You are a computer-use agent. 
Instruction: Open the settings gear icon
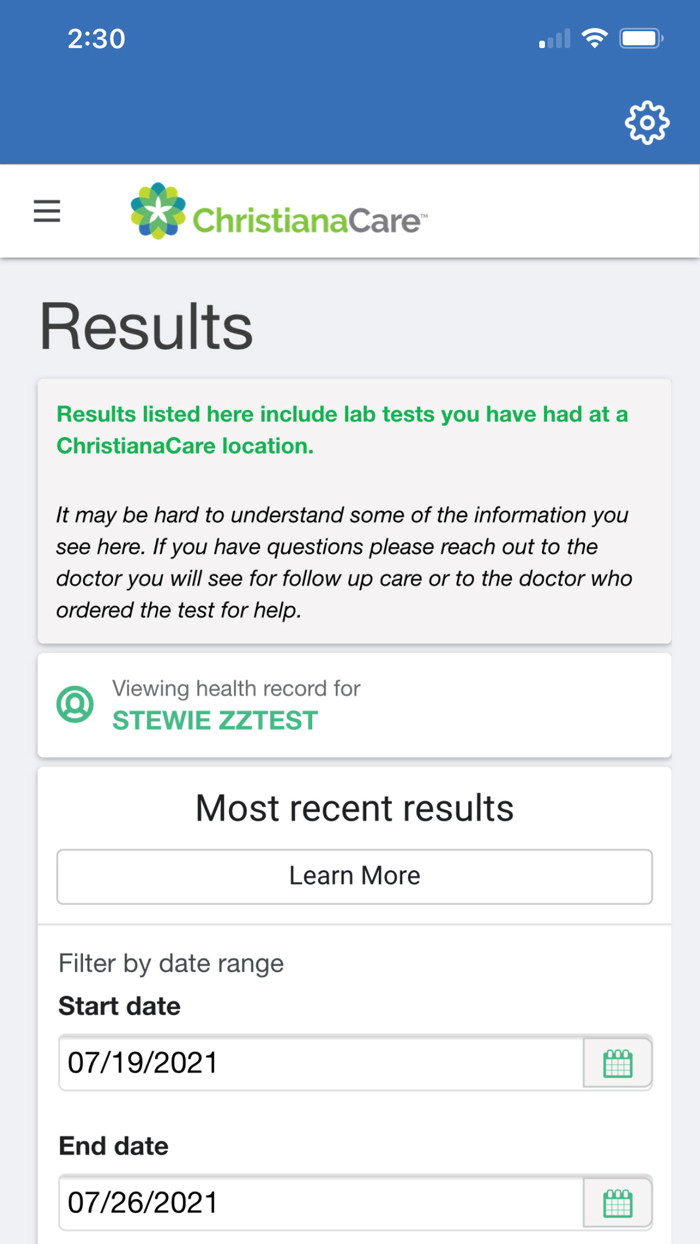pos(646,123)
